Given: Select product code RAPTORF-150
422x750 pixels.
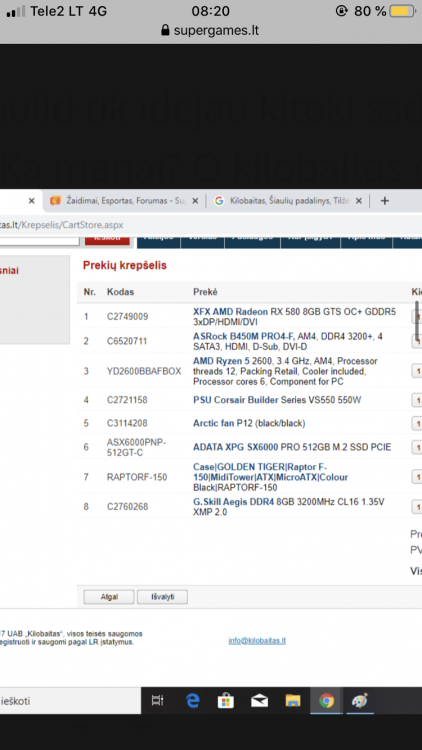Looking at the screenshot, I should (137, 477).
